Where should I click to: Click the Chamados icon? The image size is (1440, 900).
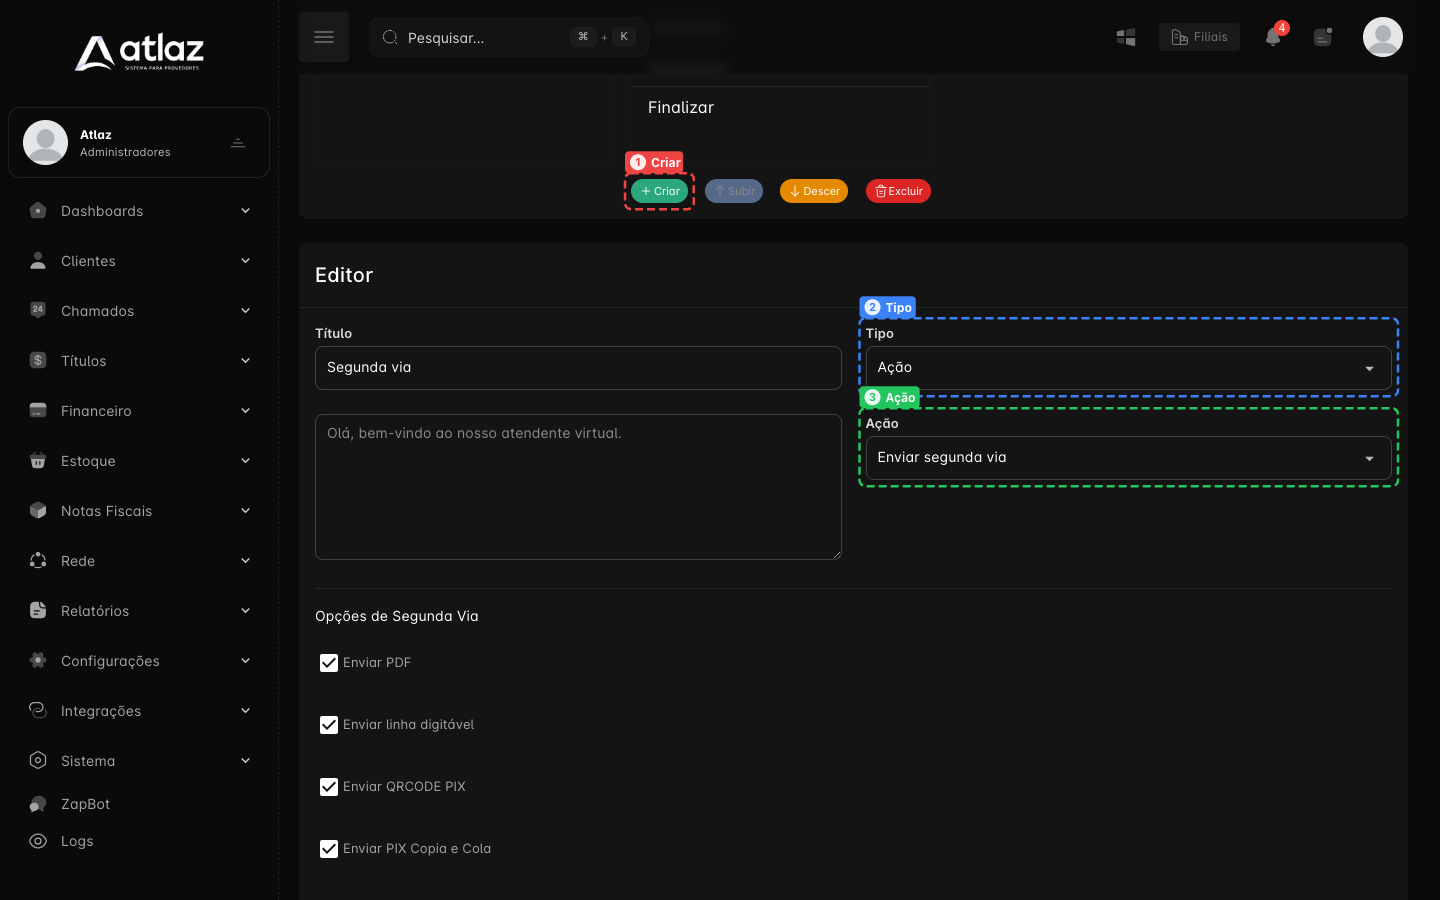point(38,310)
